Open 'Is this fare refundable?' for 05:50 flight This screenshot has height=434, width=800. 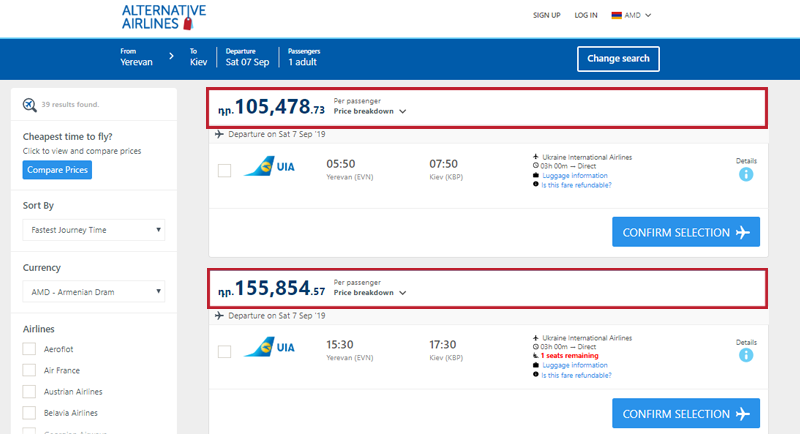[x=576, y=185]
